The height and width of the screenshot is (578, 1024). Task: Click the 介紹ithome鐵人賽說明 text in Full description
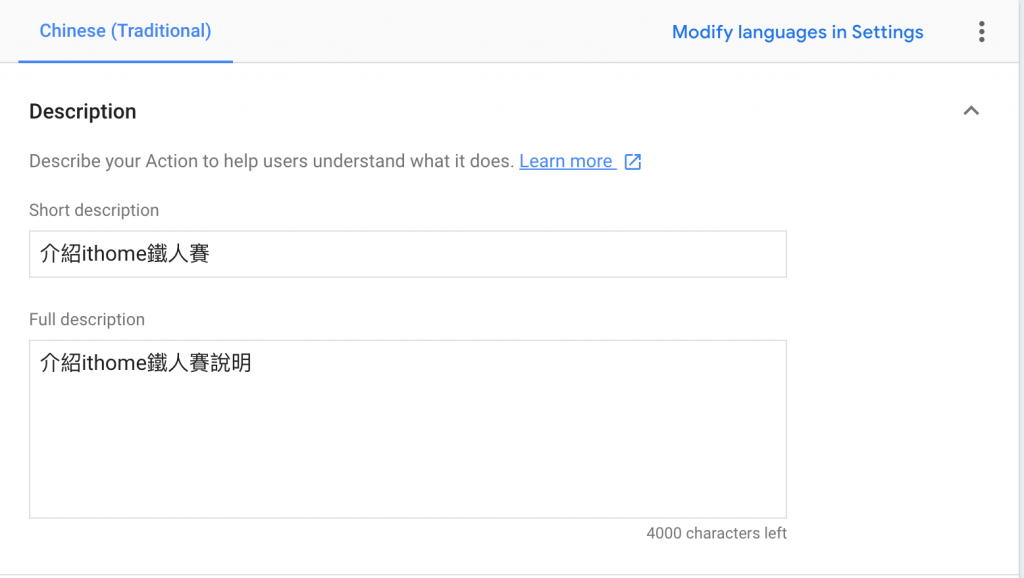[x=146, y=363]
